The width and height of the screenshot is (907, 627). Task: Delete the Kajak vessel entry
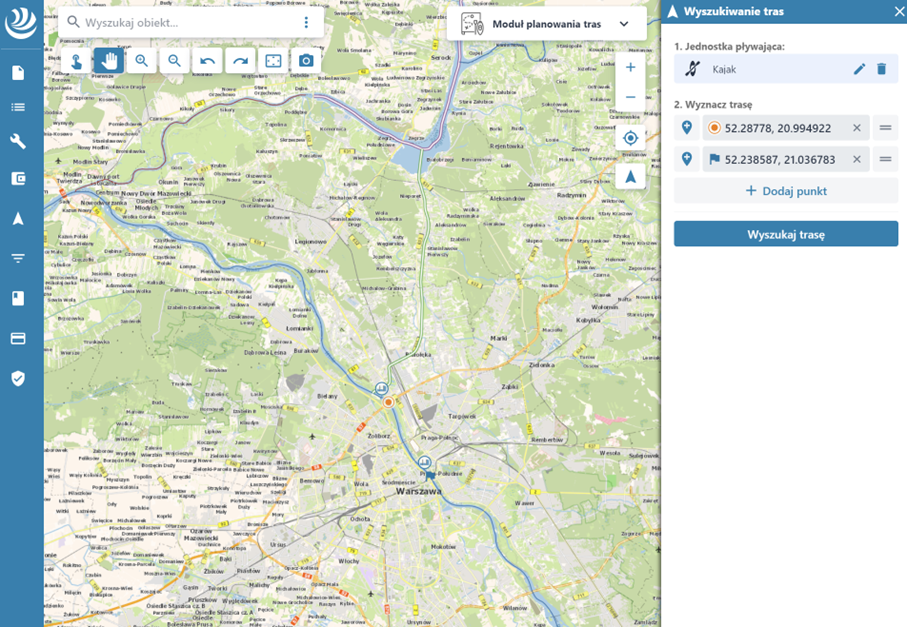pyautogui.click(x=881, y=69)
